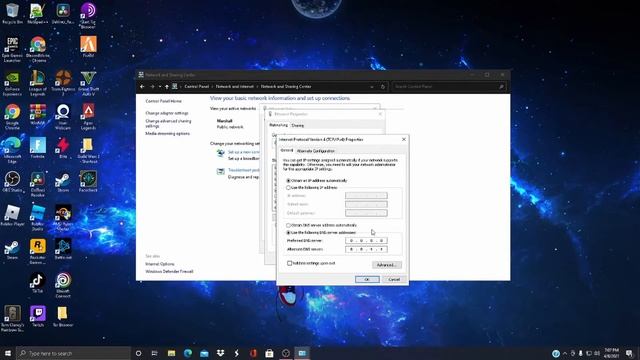Screen dimensions: 640x360
Task: Confirm the IPv4 dialog with OK
Action: pos(367,280)
